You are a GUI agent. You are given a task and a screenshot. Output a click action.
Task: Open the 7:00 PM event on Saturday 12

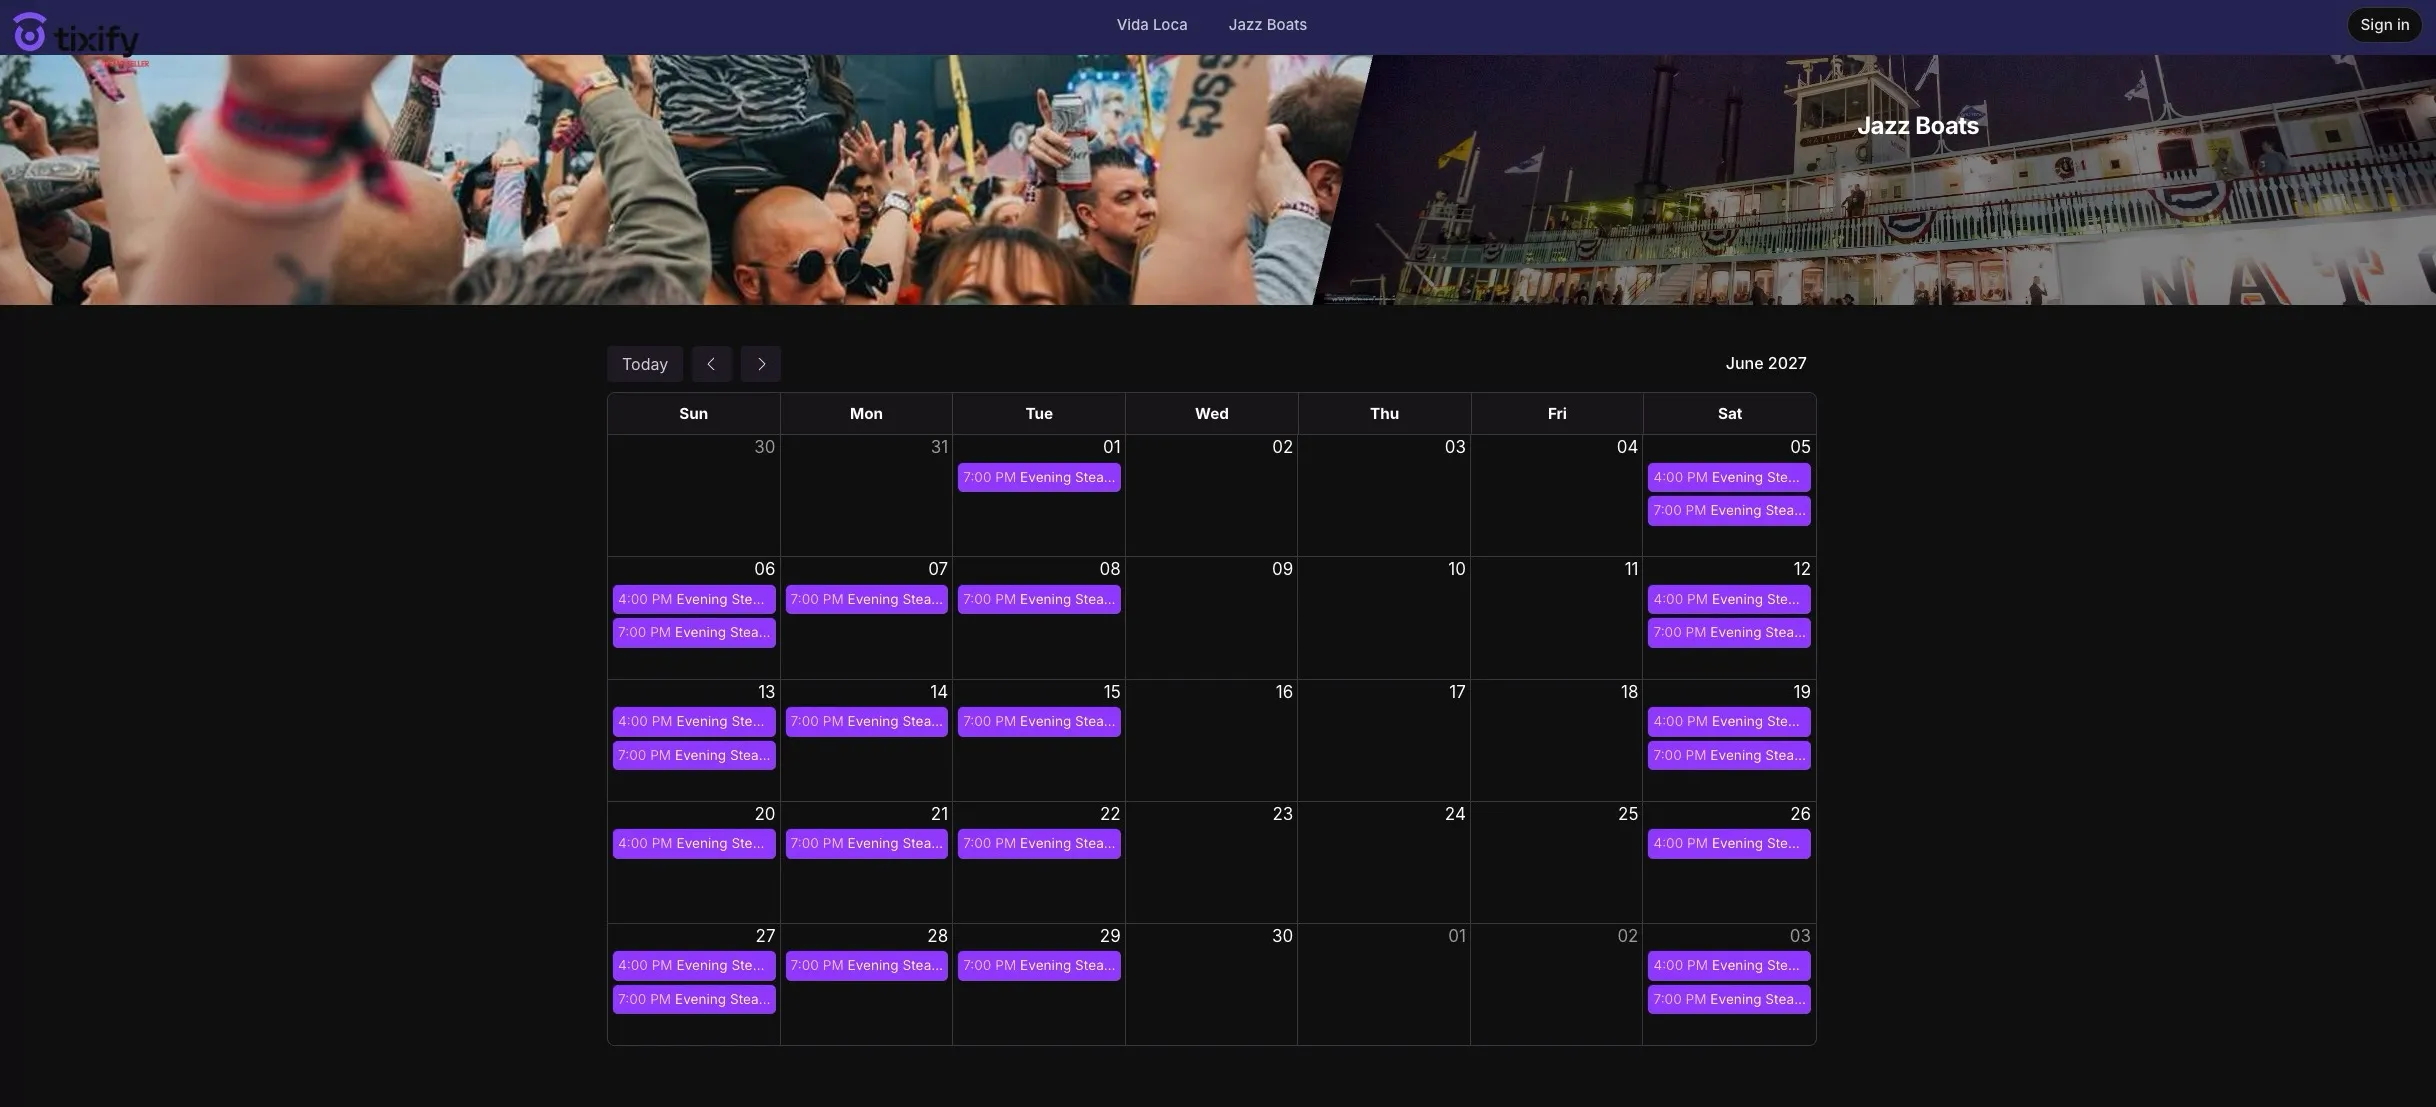[x=1729, y=633]
